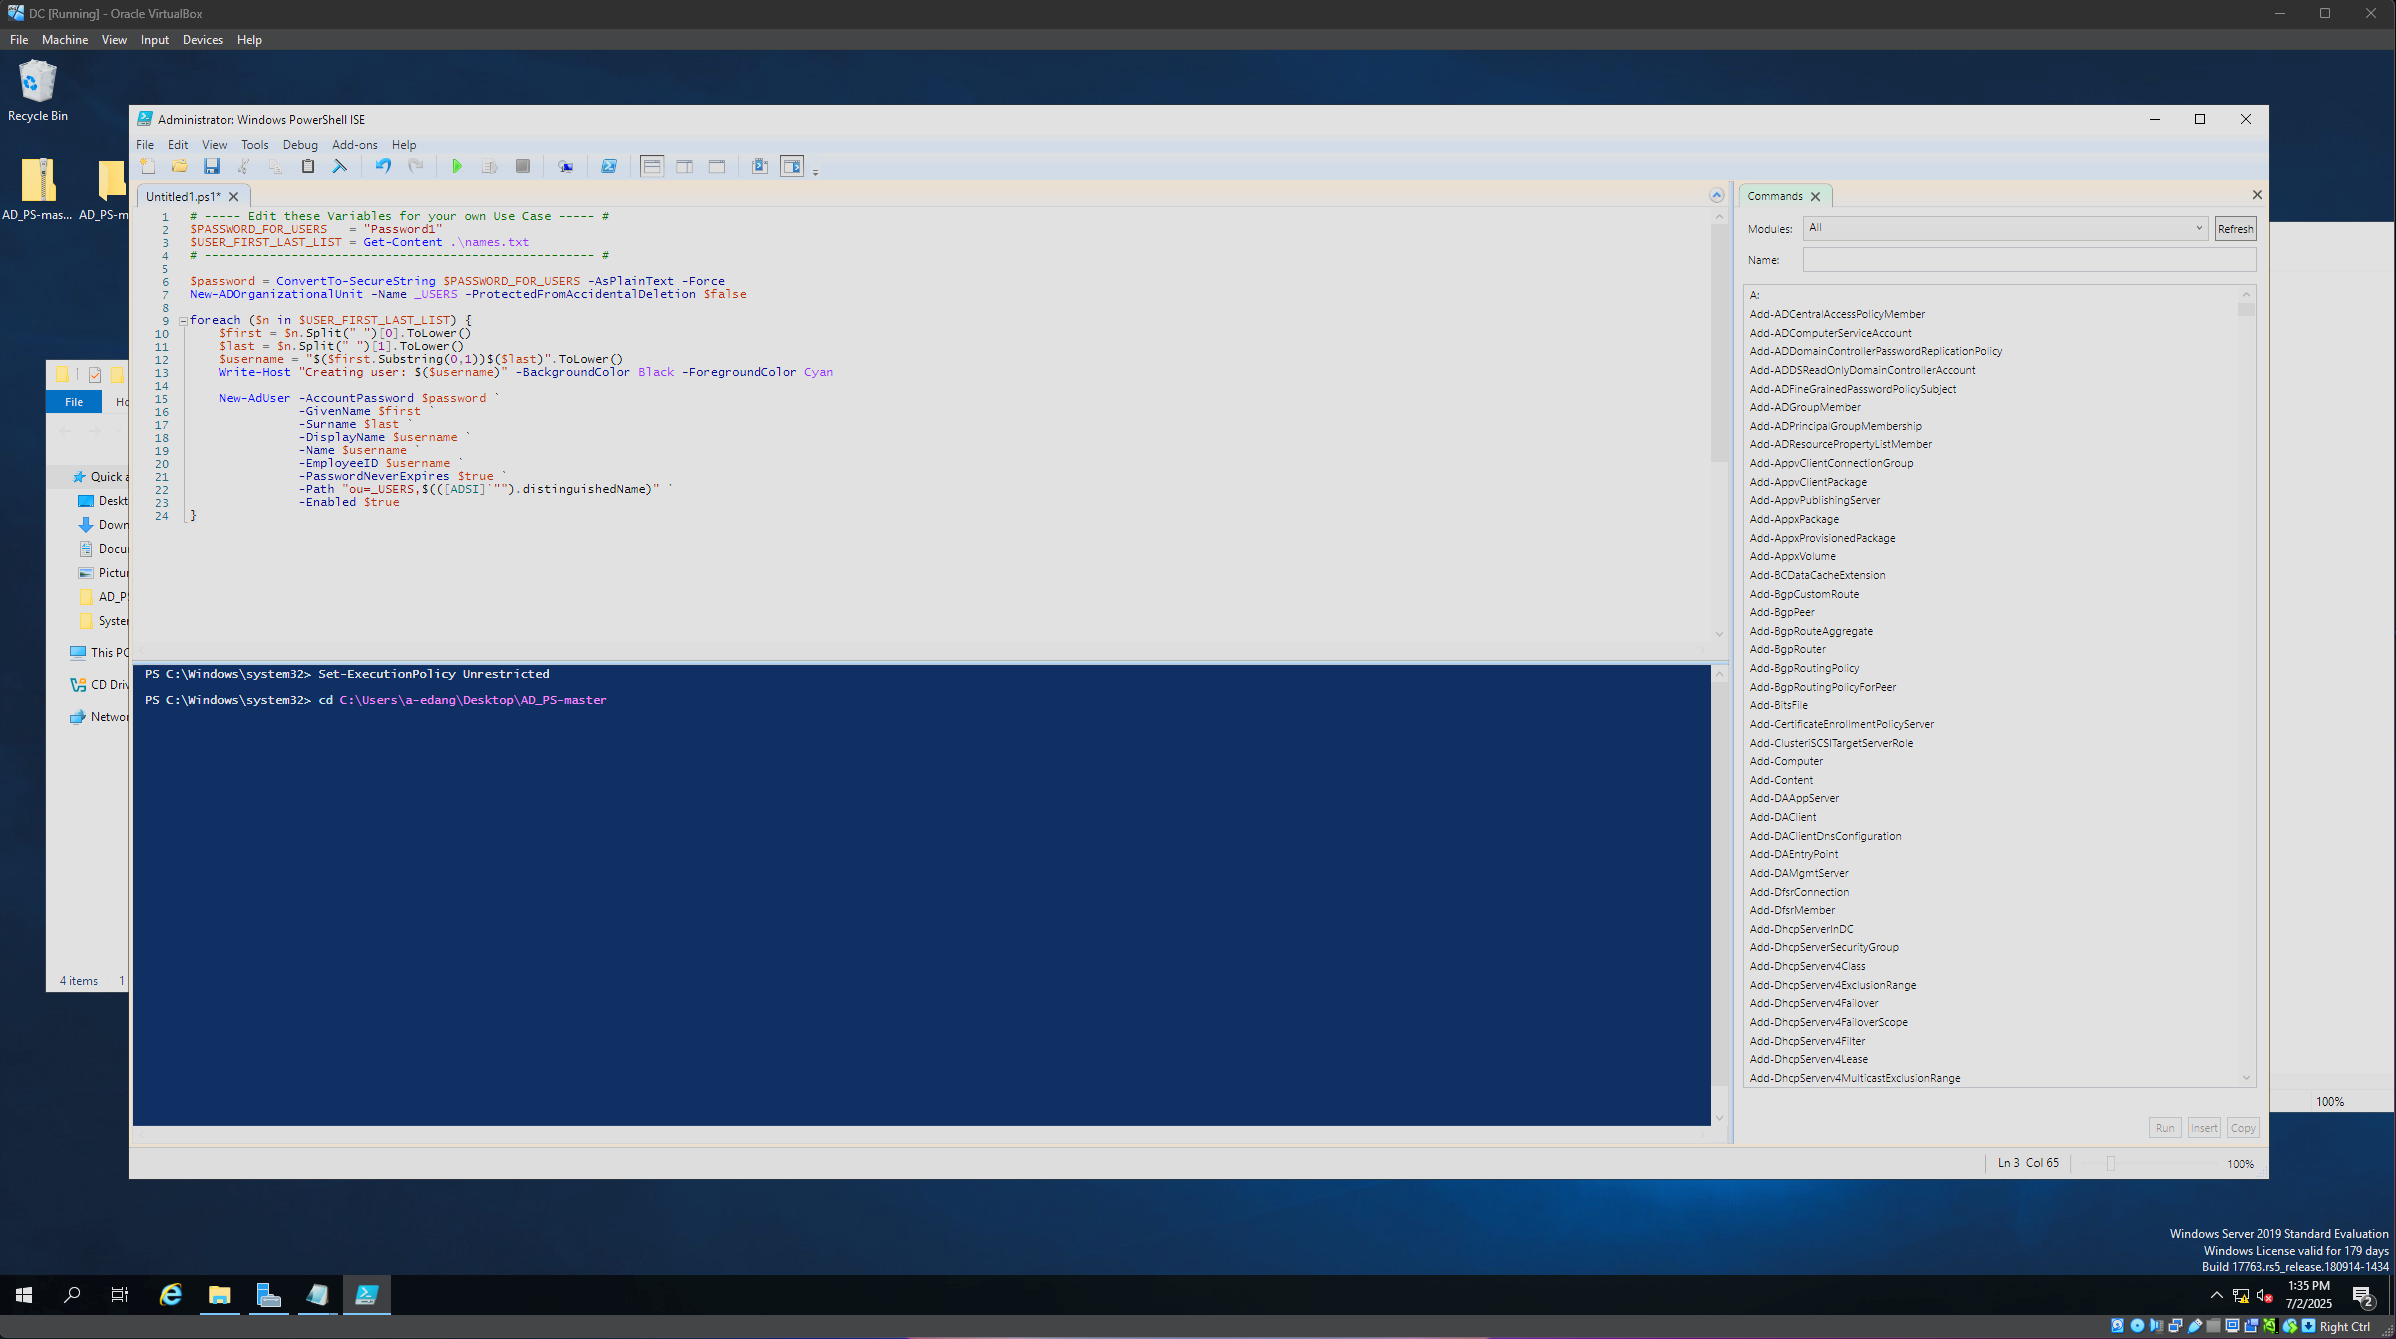
Task: Show script pane on the right icon
Action: pyautogui.click(x=685, y=166)
